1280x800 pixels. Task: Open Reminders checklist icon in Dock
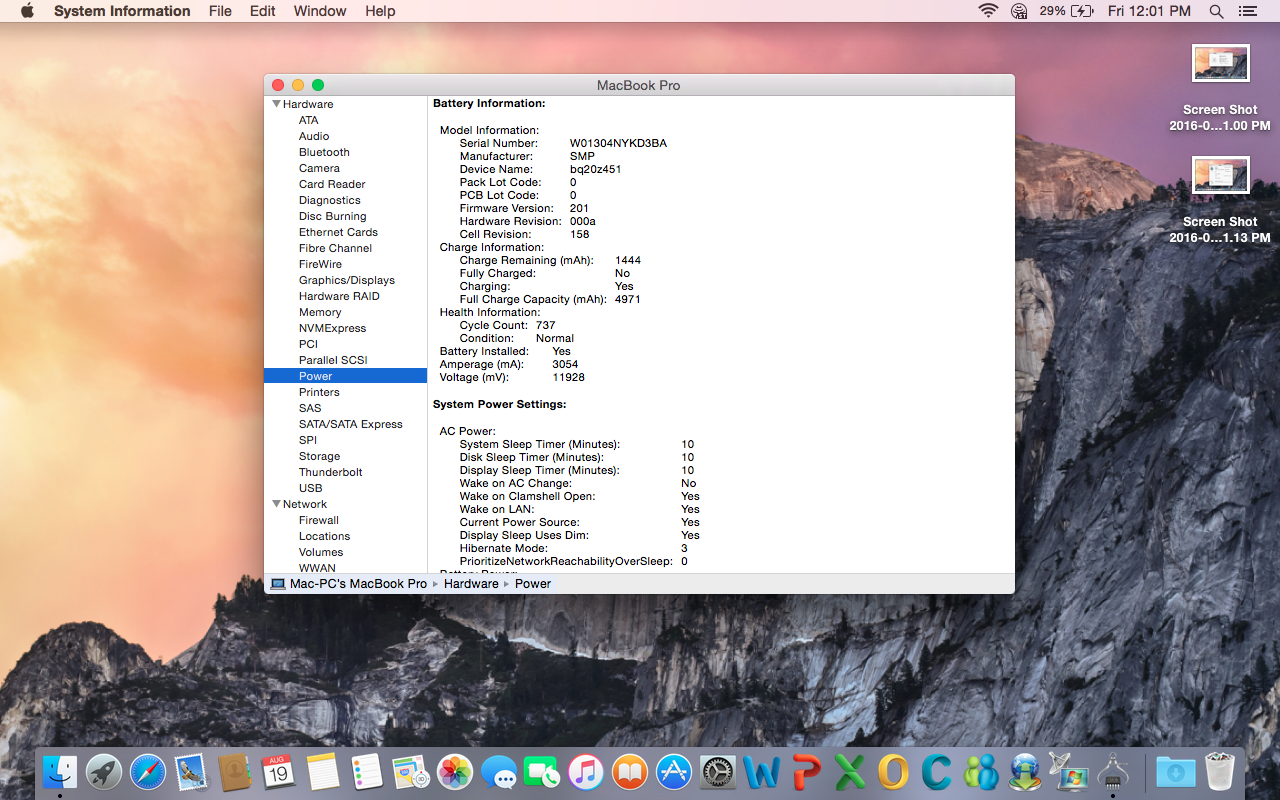tap(367, 772)
